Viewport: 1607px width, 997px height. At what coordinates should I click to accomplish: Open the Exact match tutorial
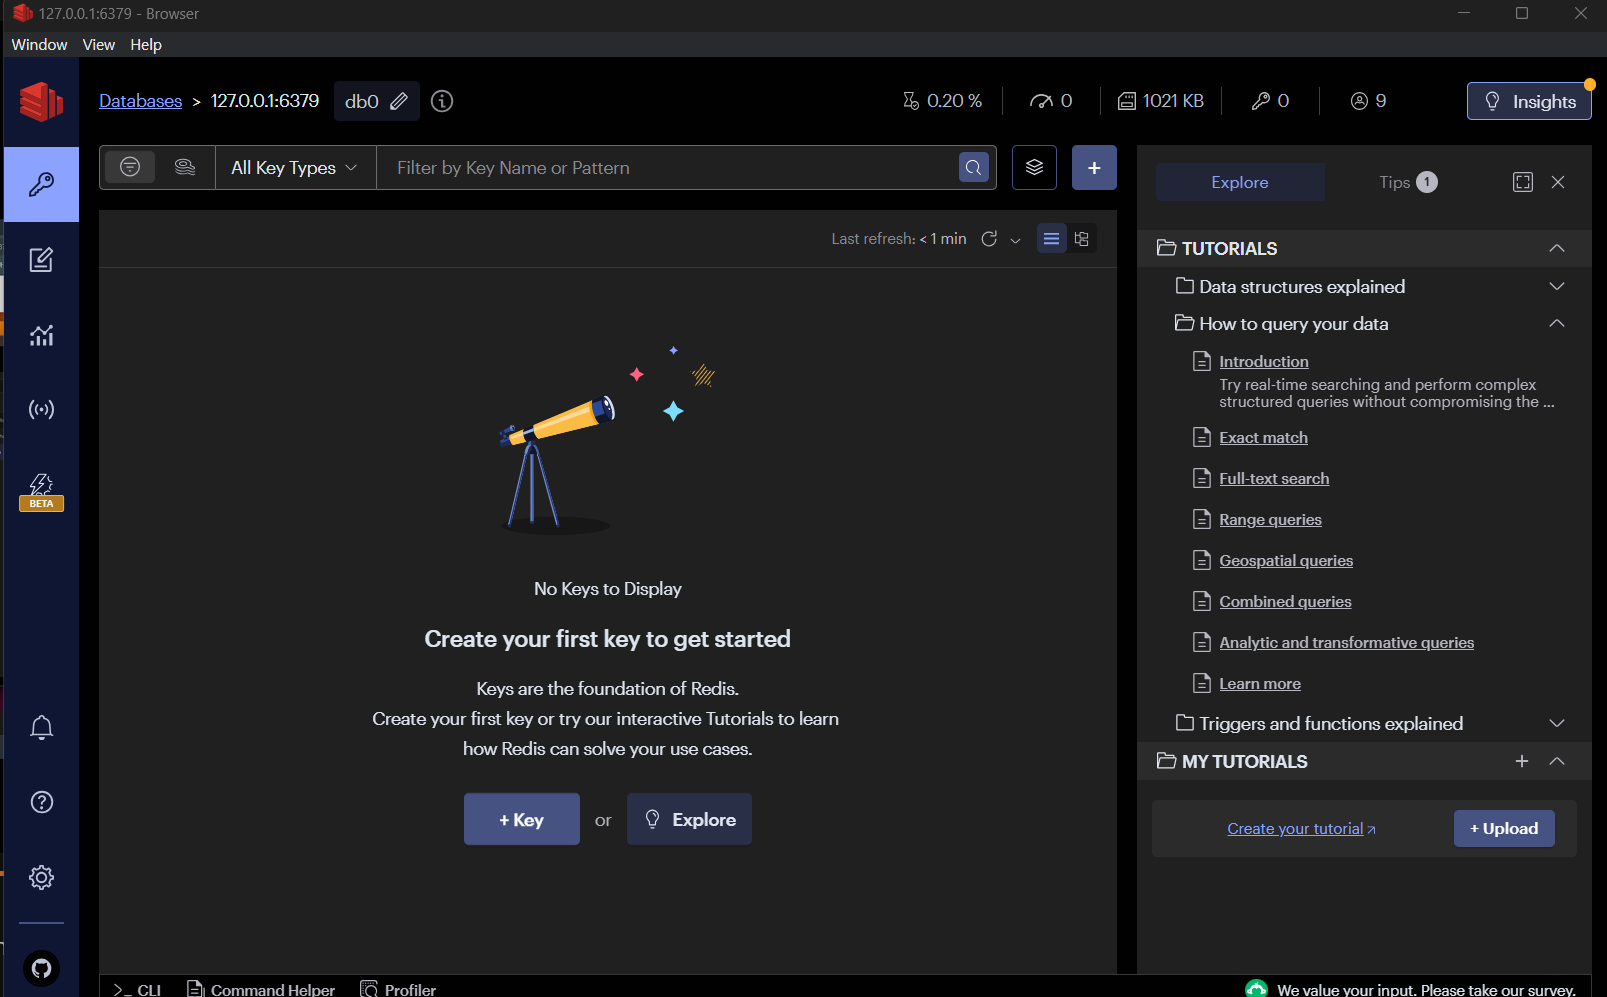[1263, 437]
